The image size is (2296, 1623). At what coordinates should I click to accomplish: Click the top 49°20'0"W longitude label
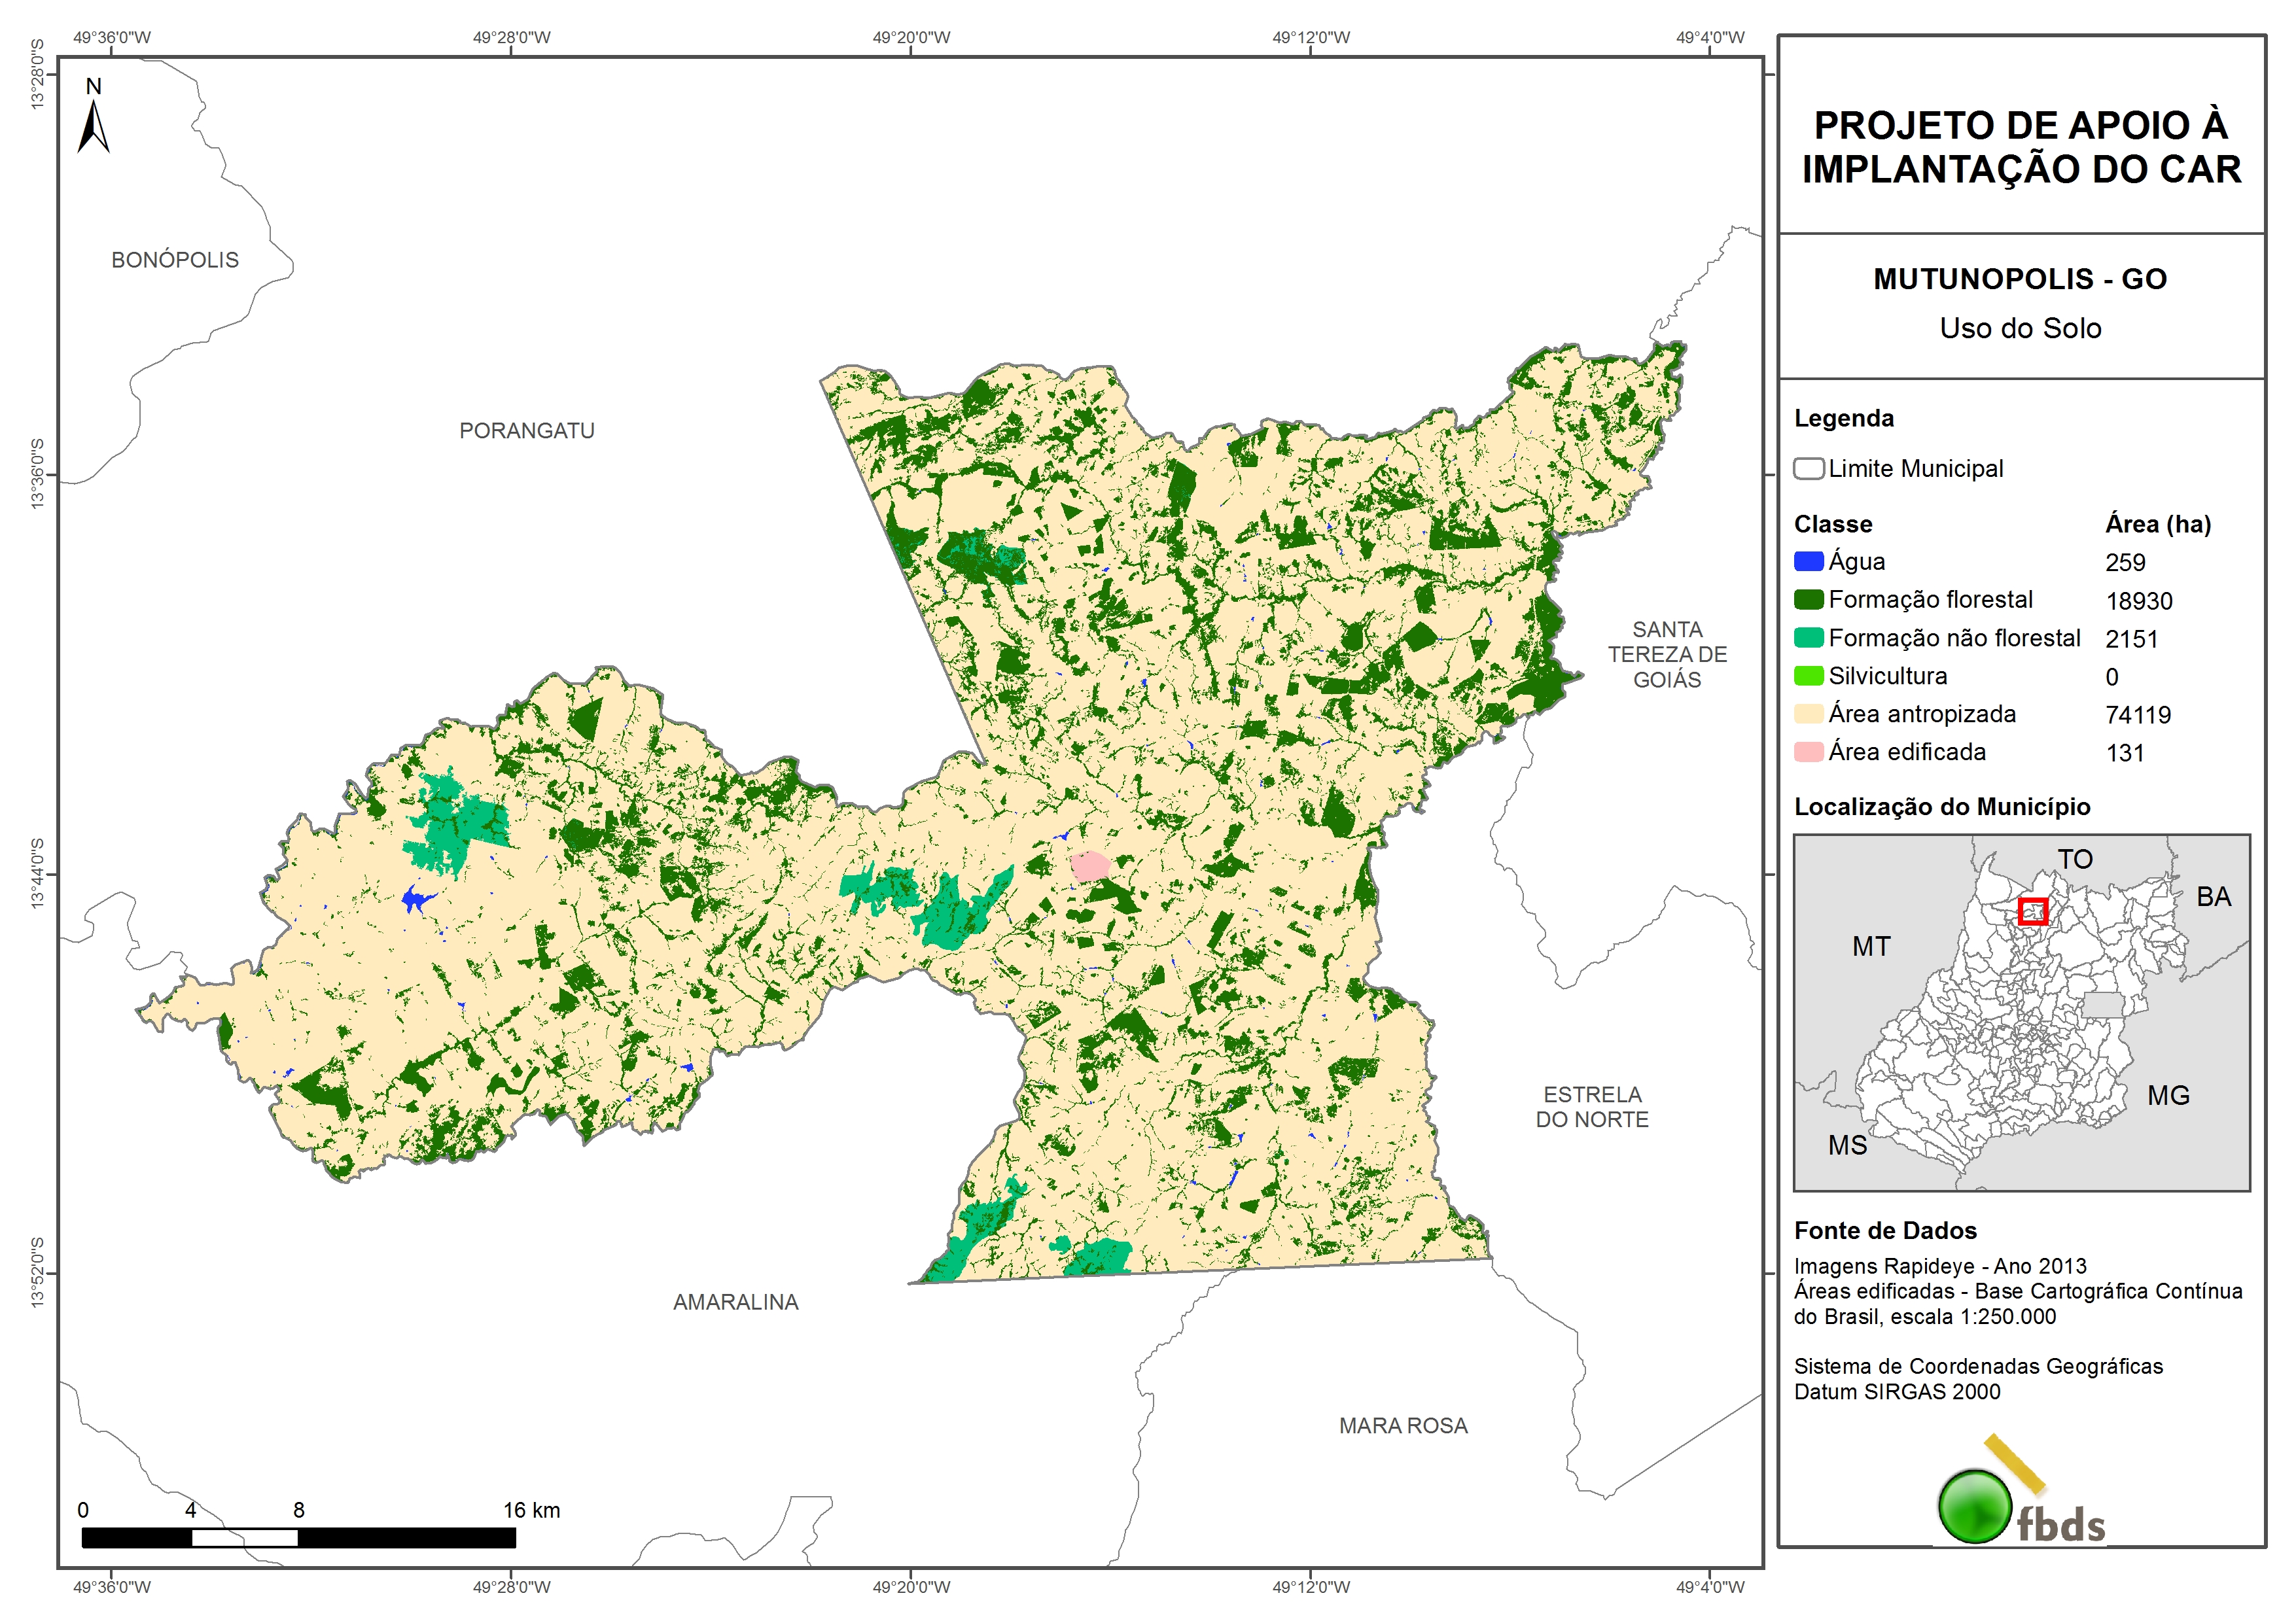tap(911, 38)
